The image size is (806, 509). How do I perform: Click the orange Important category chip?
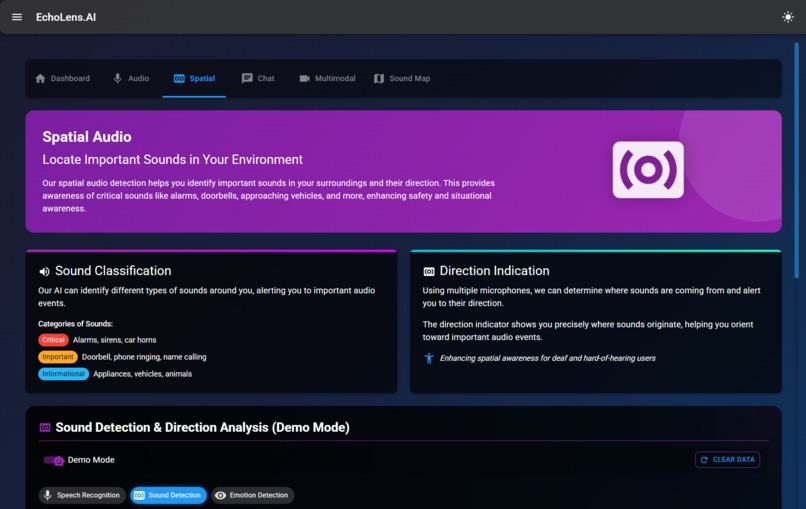click(x=58, y=357)
